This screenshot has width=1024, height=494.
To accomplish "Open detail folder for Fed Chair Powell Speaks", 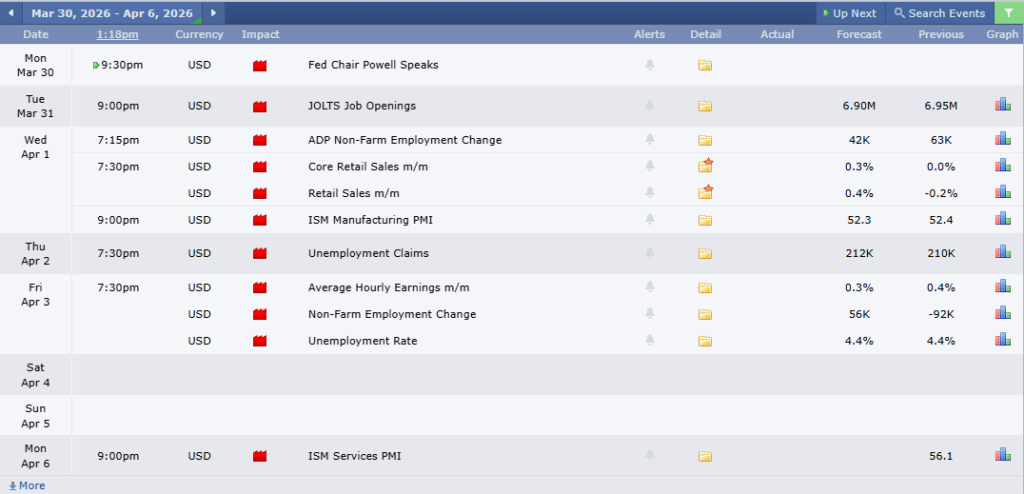I will click(705, 65).
